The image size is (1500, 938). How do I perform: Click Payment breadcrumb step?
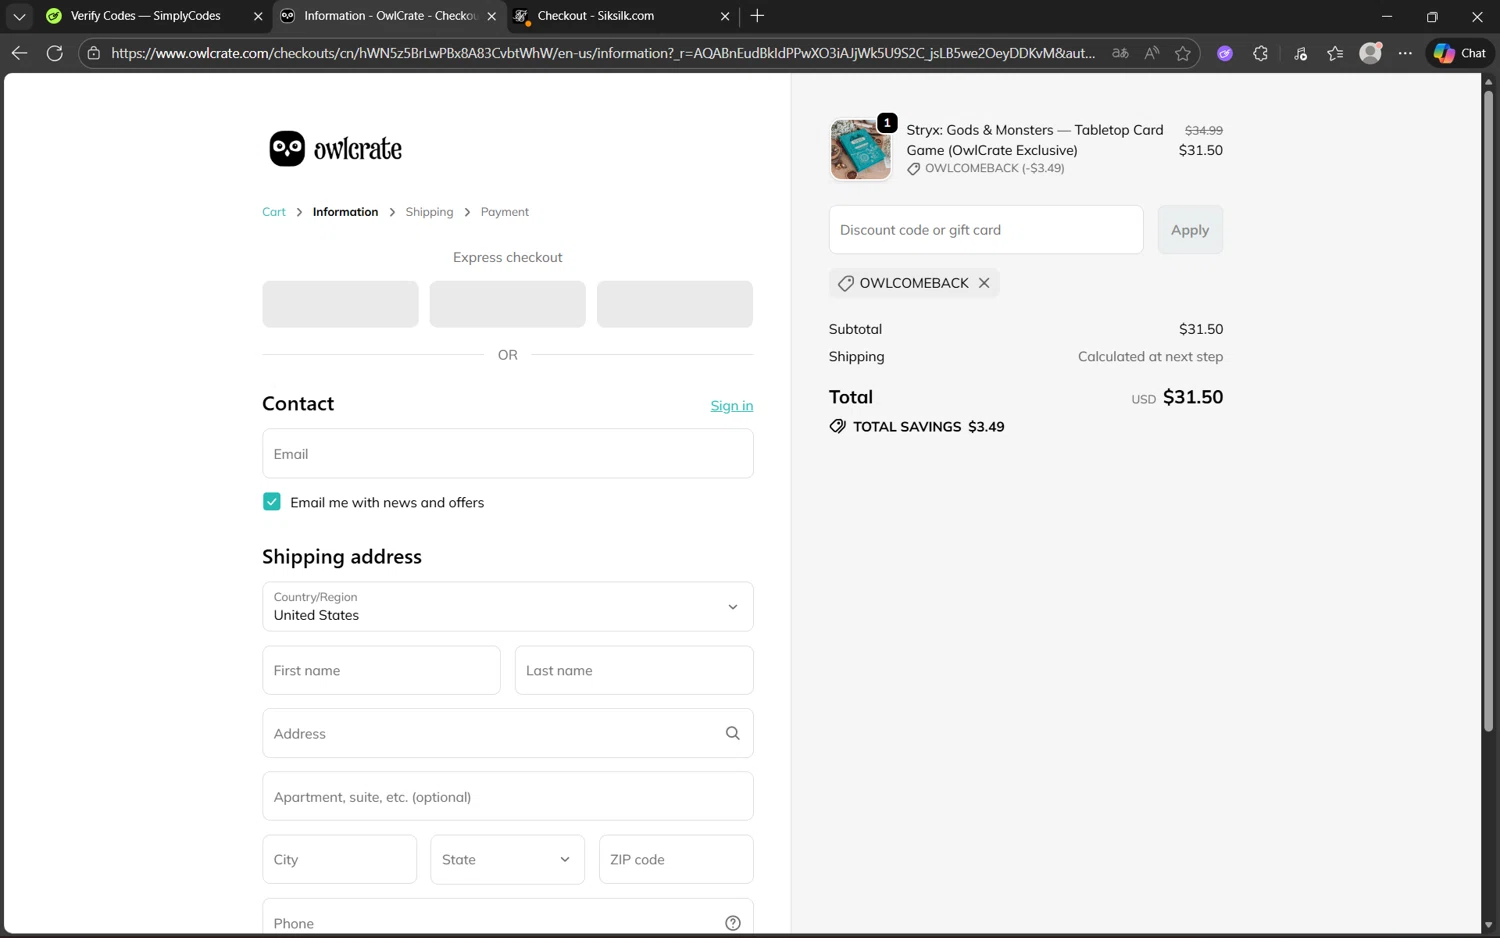[504, 212]
